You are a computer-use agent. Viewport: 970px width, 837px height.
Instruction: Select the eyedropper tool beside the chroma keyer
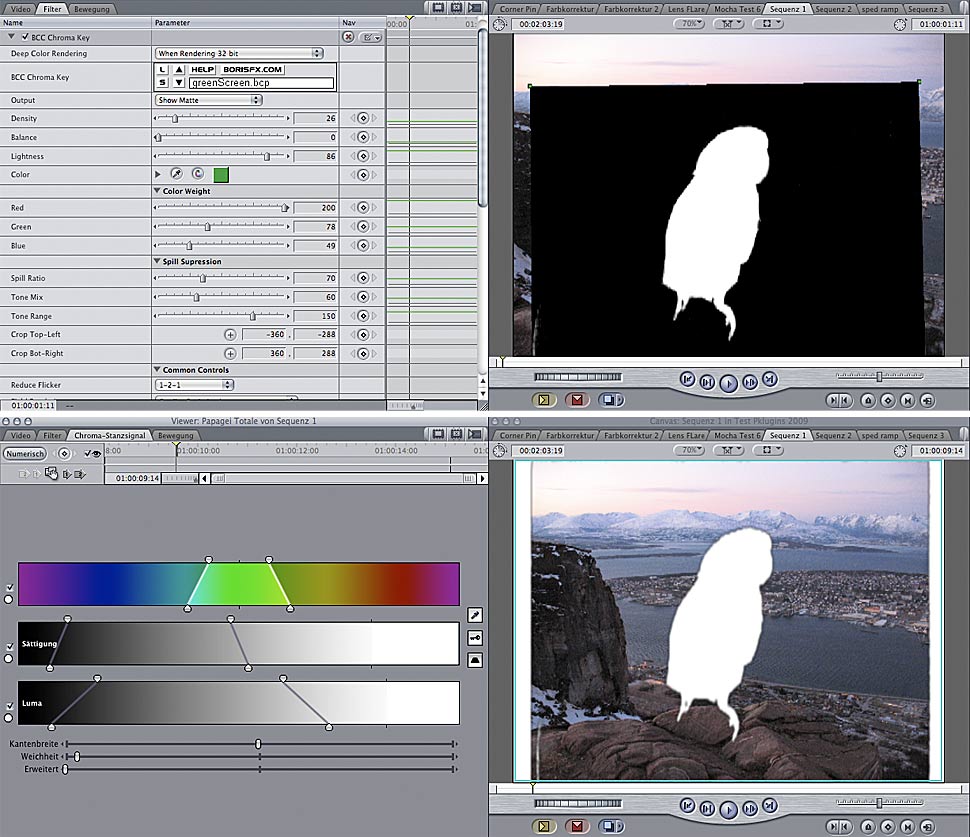(475, 615)
